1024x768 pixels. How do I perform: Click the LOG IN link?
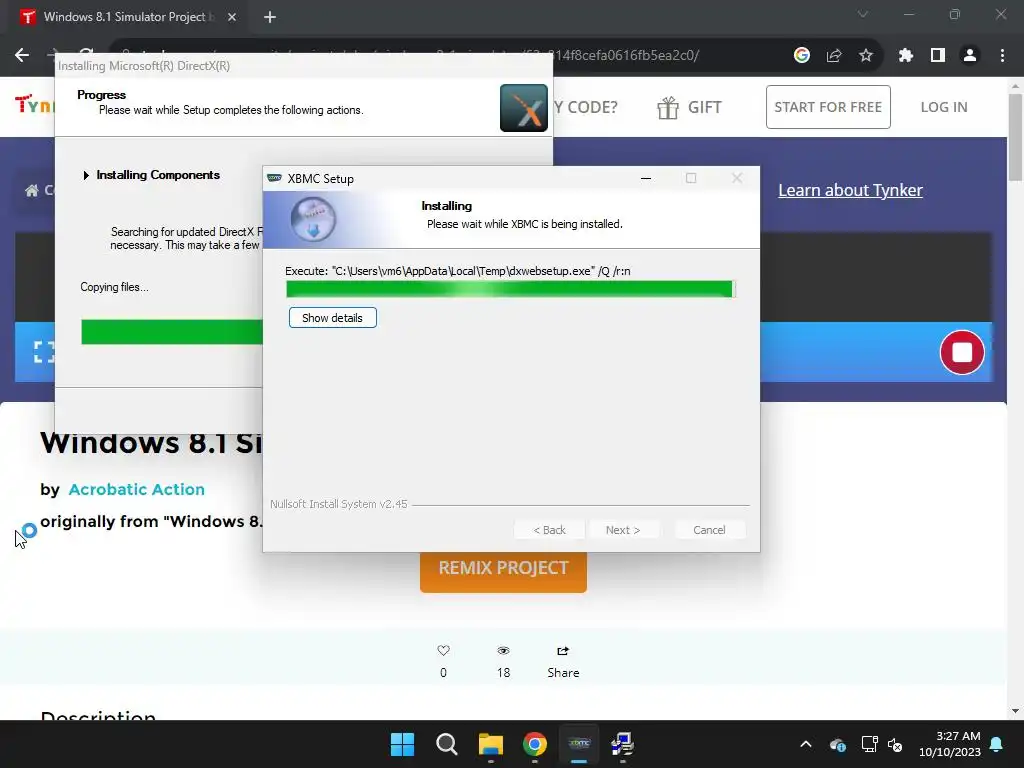coord(944,107)
